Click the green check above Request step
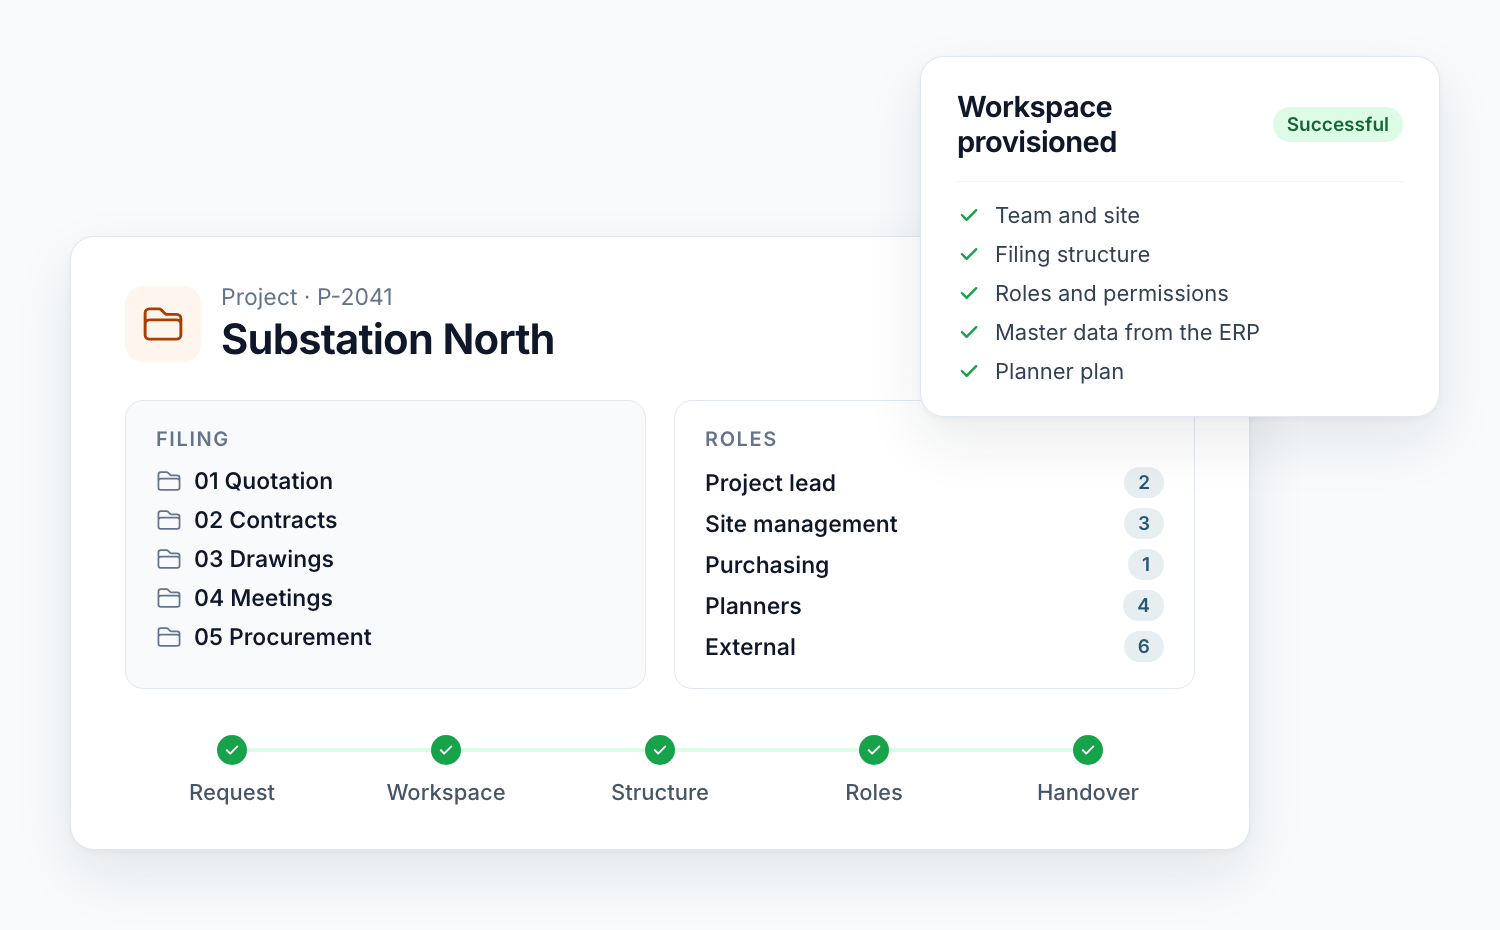This screenshot has height=930, width=1500. pyautogui.click(x=232, y=750)
